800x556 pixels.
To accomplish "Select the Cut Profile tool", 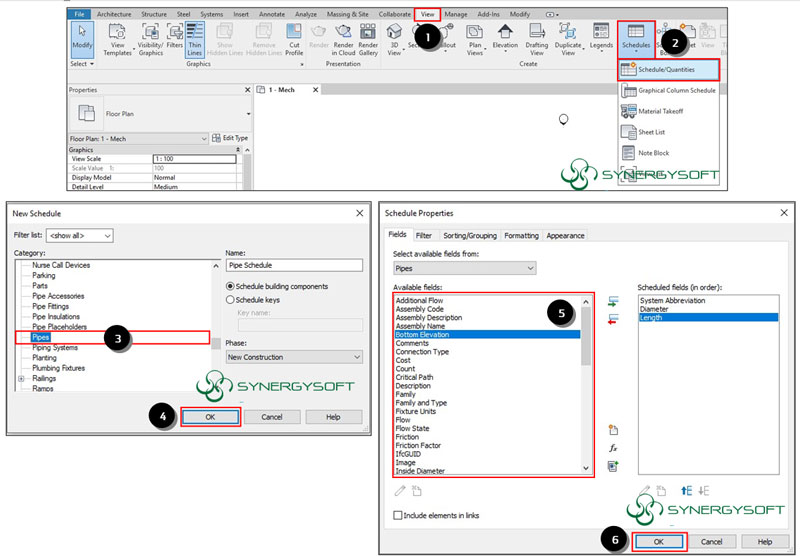I will 294,40.
